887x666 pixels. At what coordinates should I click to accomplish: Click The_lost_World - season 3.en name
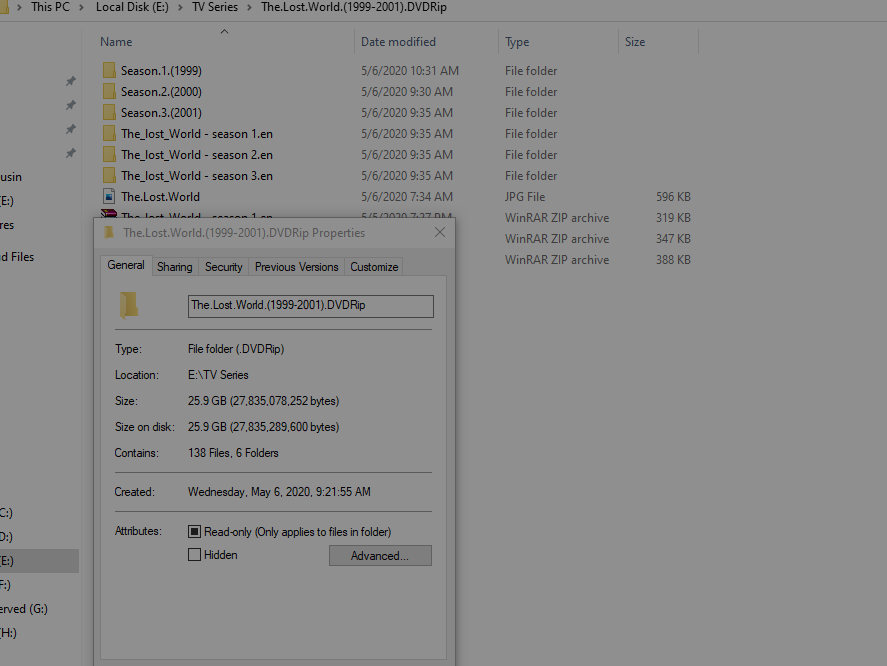(x=197, y=175)
